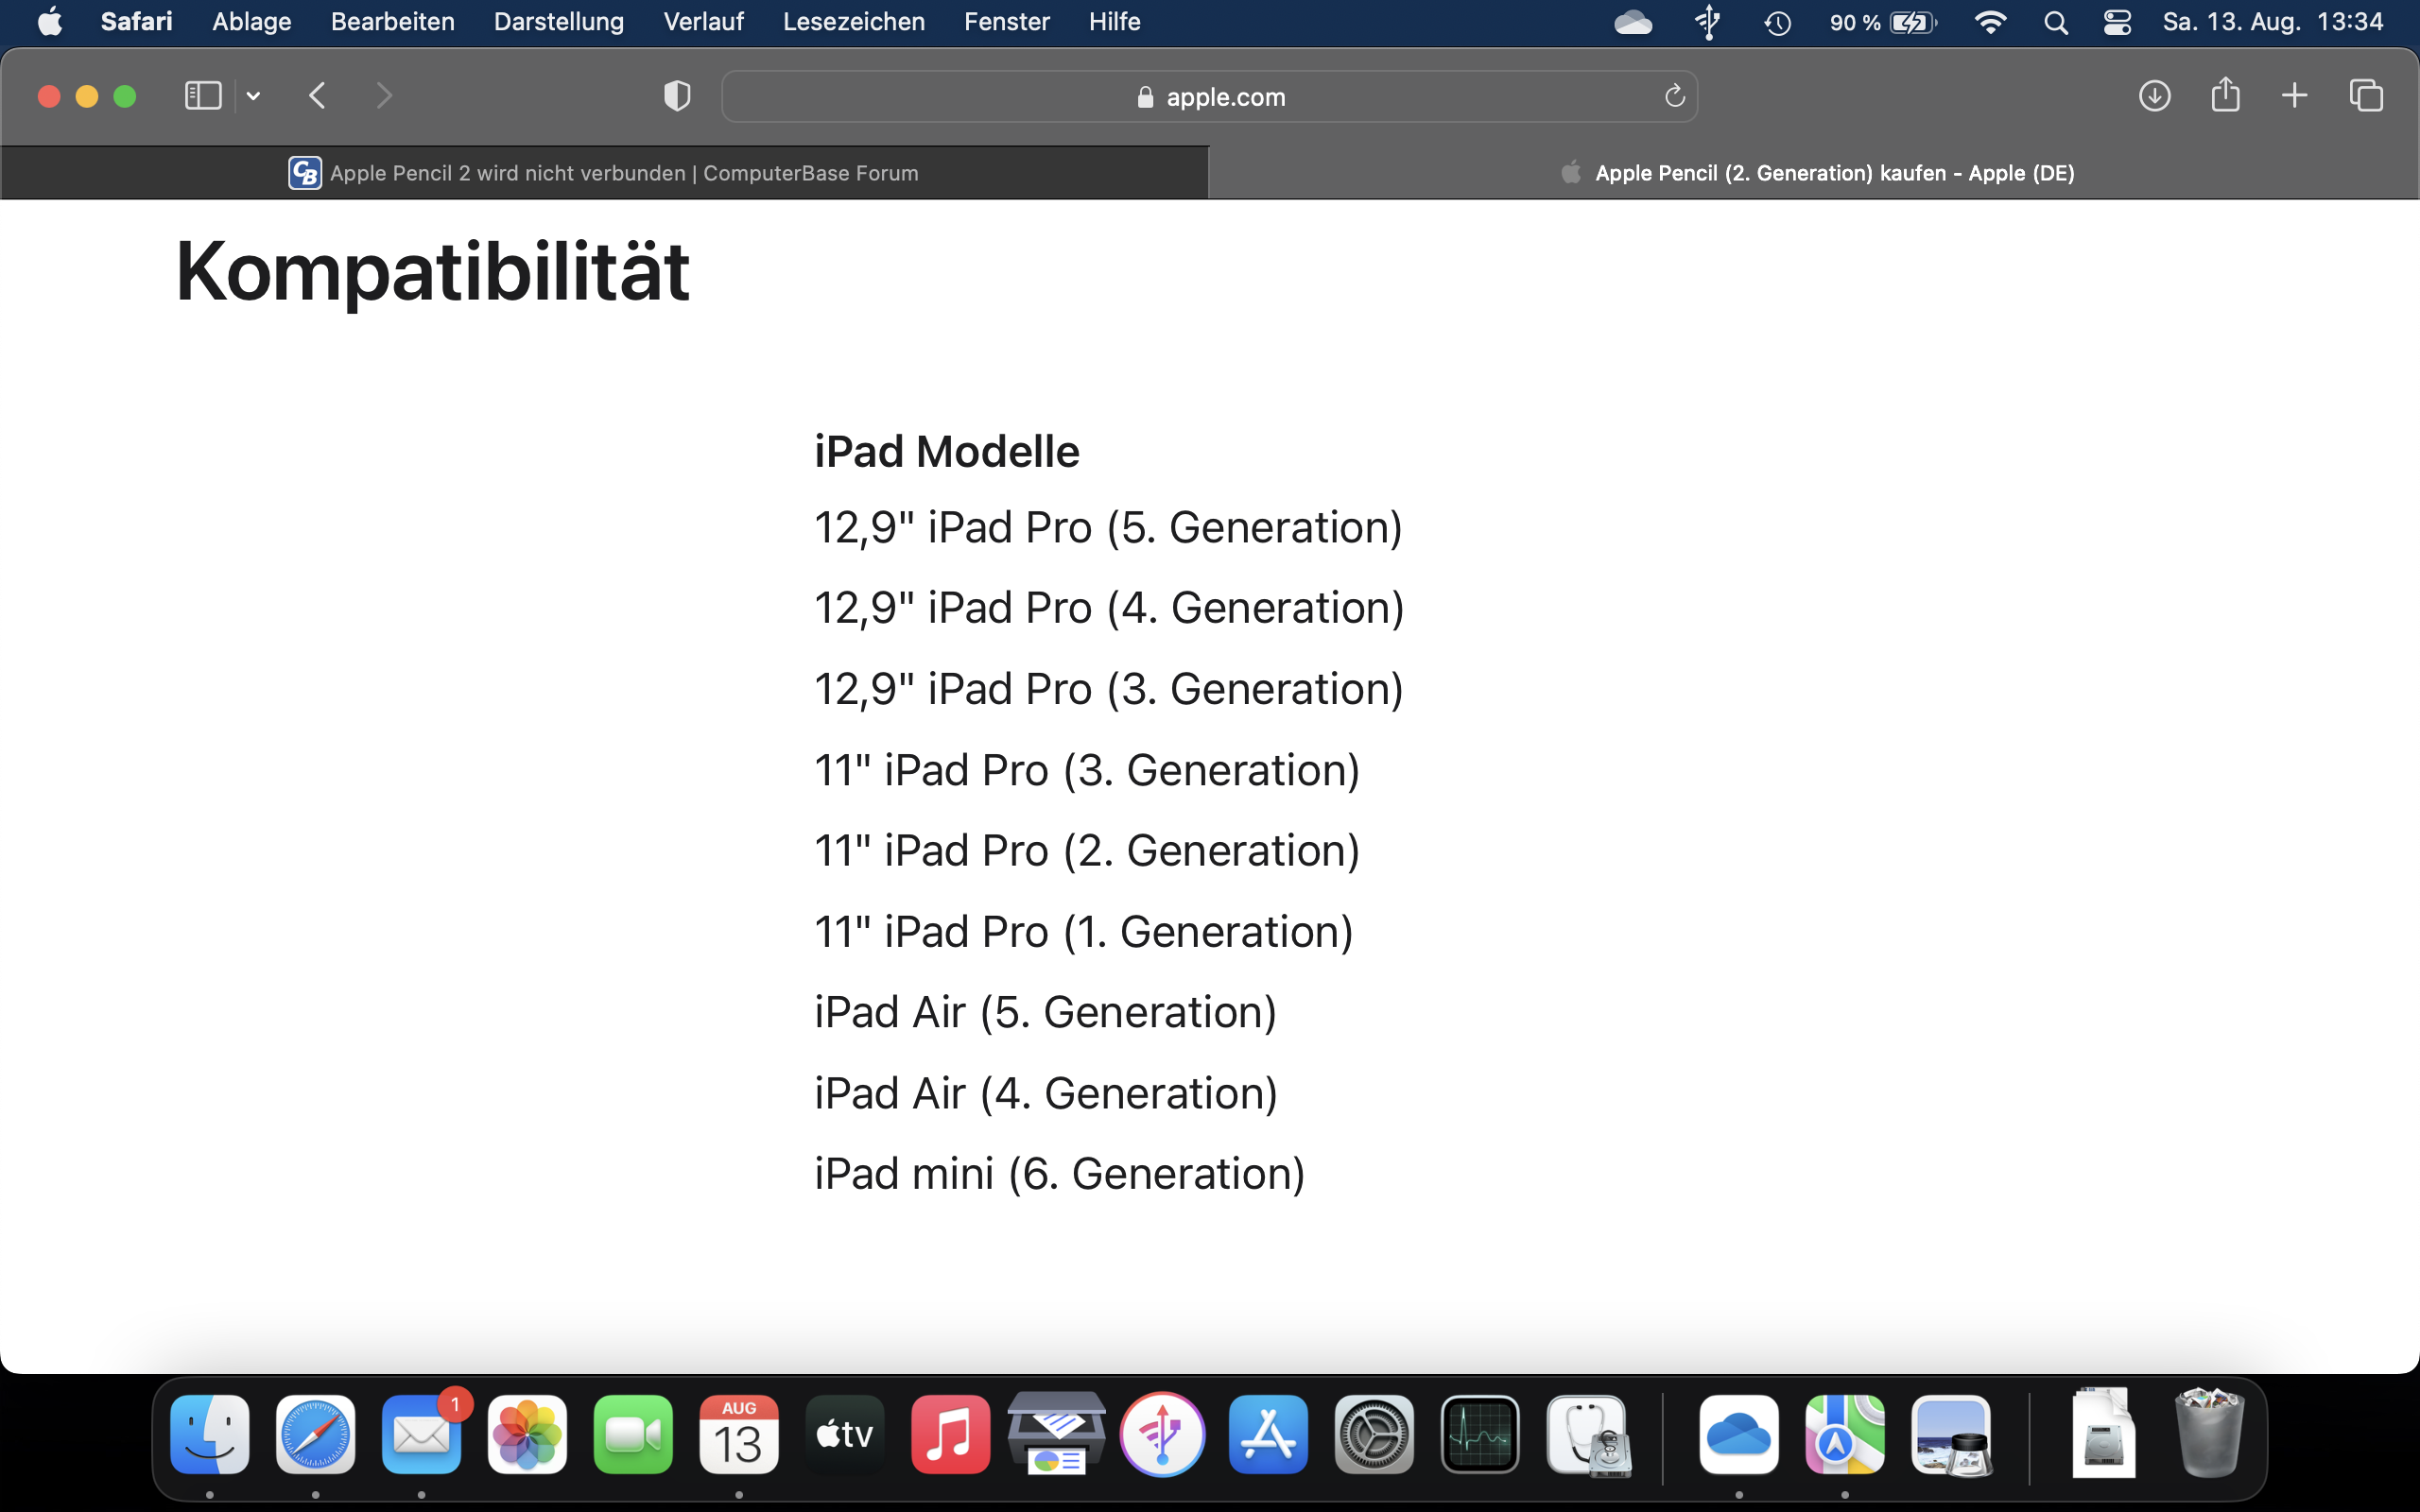Expand the sidebar tab group dropdown chevron
The height and width of the screenshot is (1512, 2420).
coord(254,96)
